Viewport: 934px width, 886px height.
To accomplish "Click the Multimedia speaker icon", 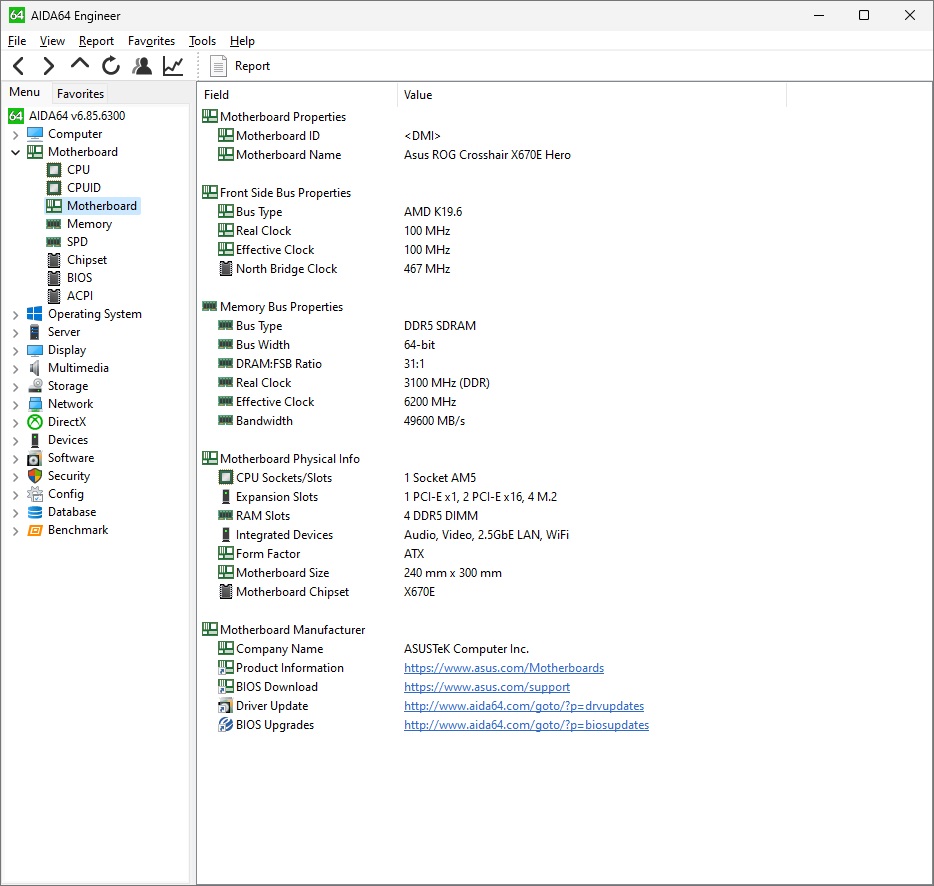I will (x=35, y=368).
